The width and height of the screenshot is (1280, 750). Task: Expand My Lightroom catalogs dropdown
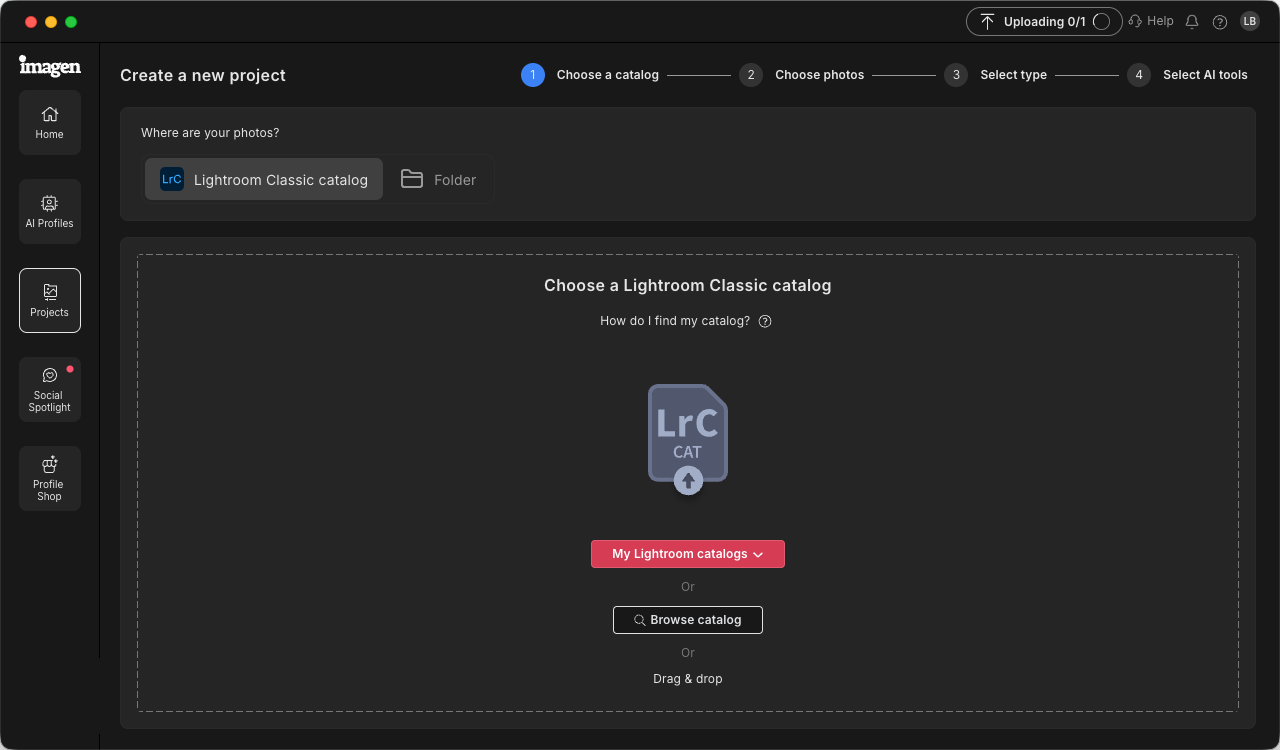[688, 554]
